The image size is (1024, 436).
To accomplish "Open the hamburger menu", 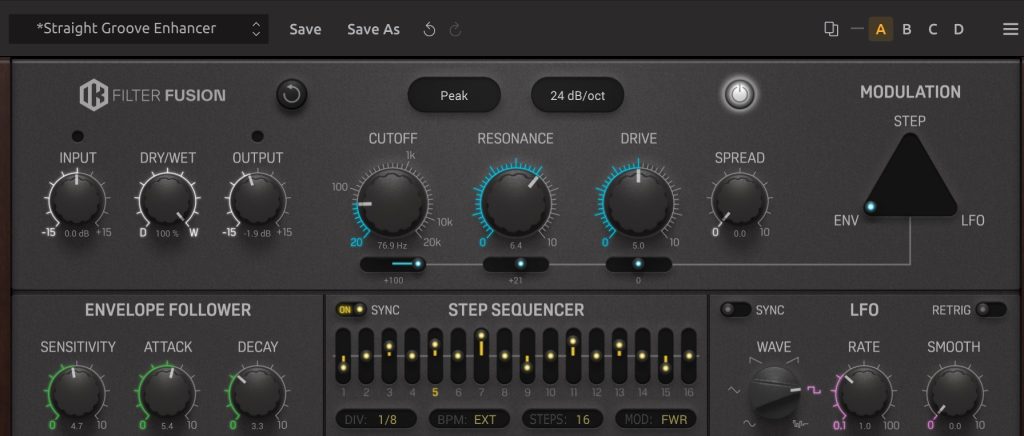I will point(1009,29).
